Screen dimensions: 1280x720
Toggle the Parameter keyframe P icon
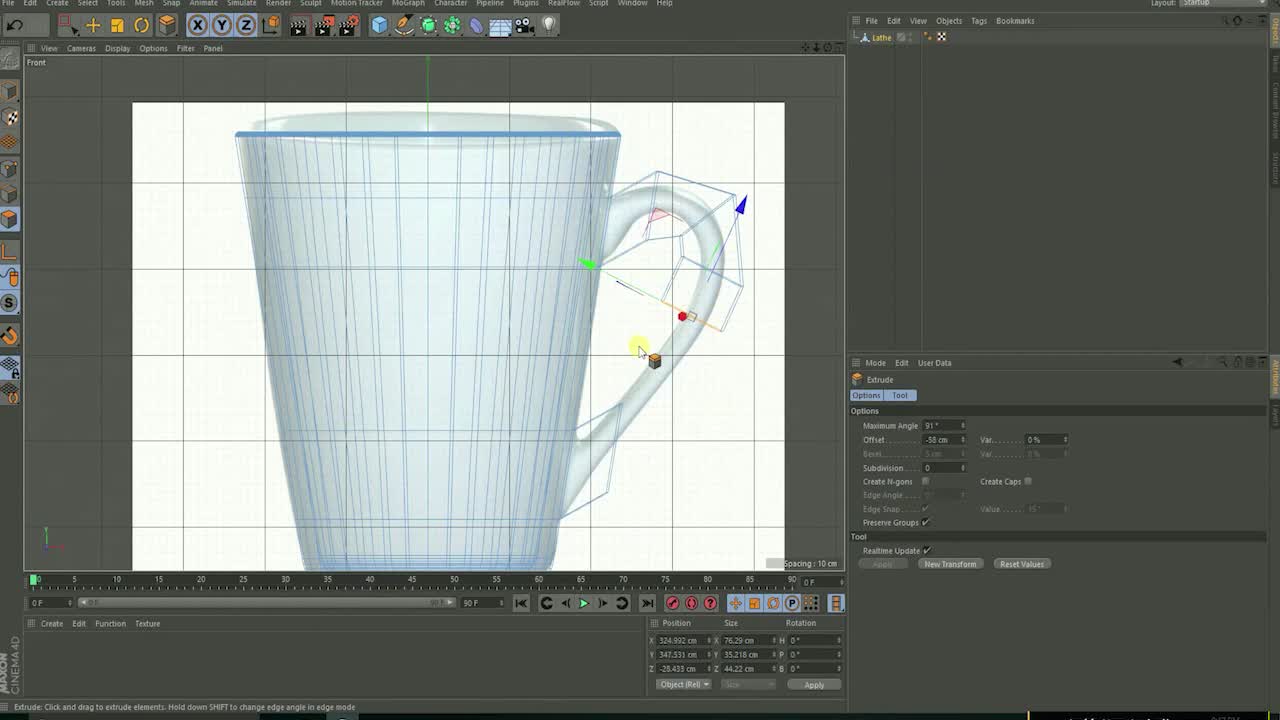click(x=791, y=603)
